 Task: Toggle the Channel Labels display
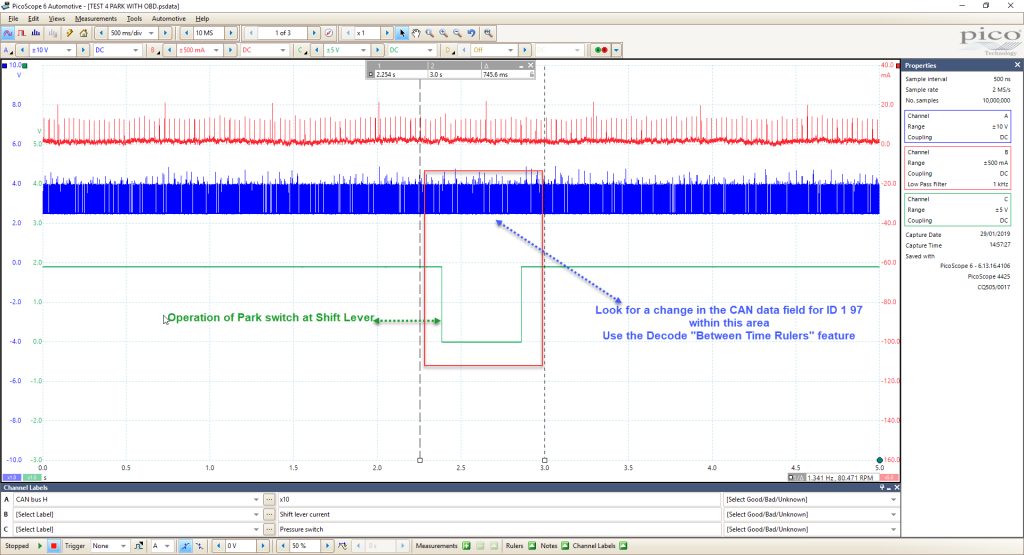coord(623,546)
